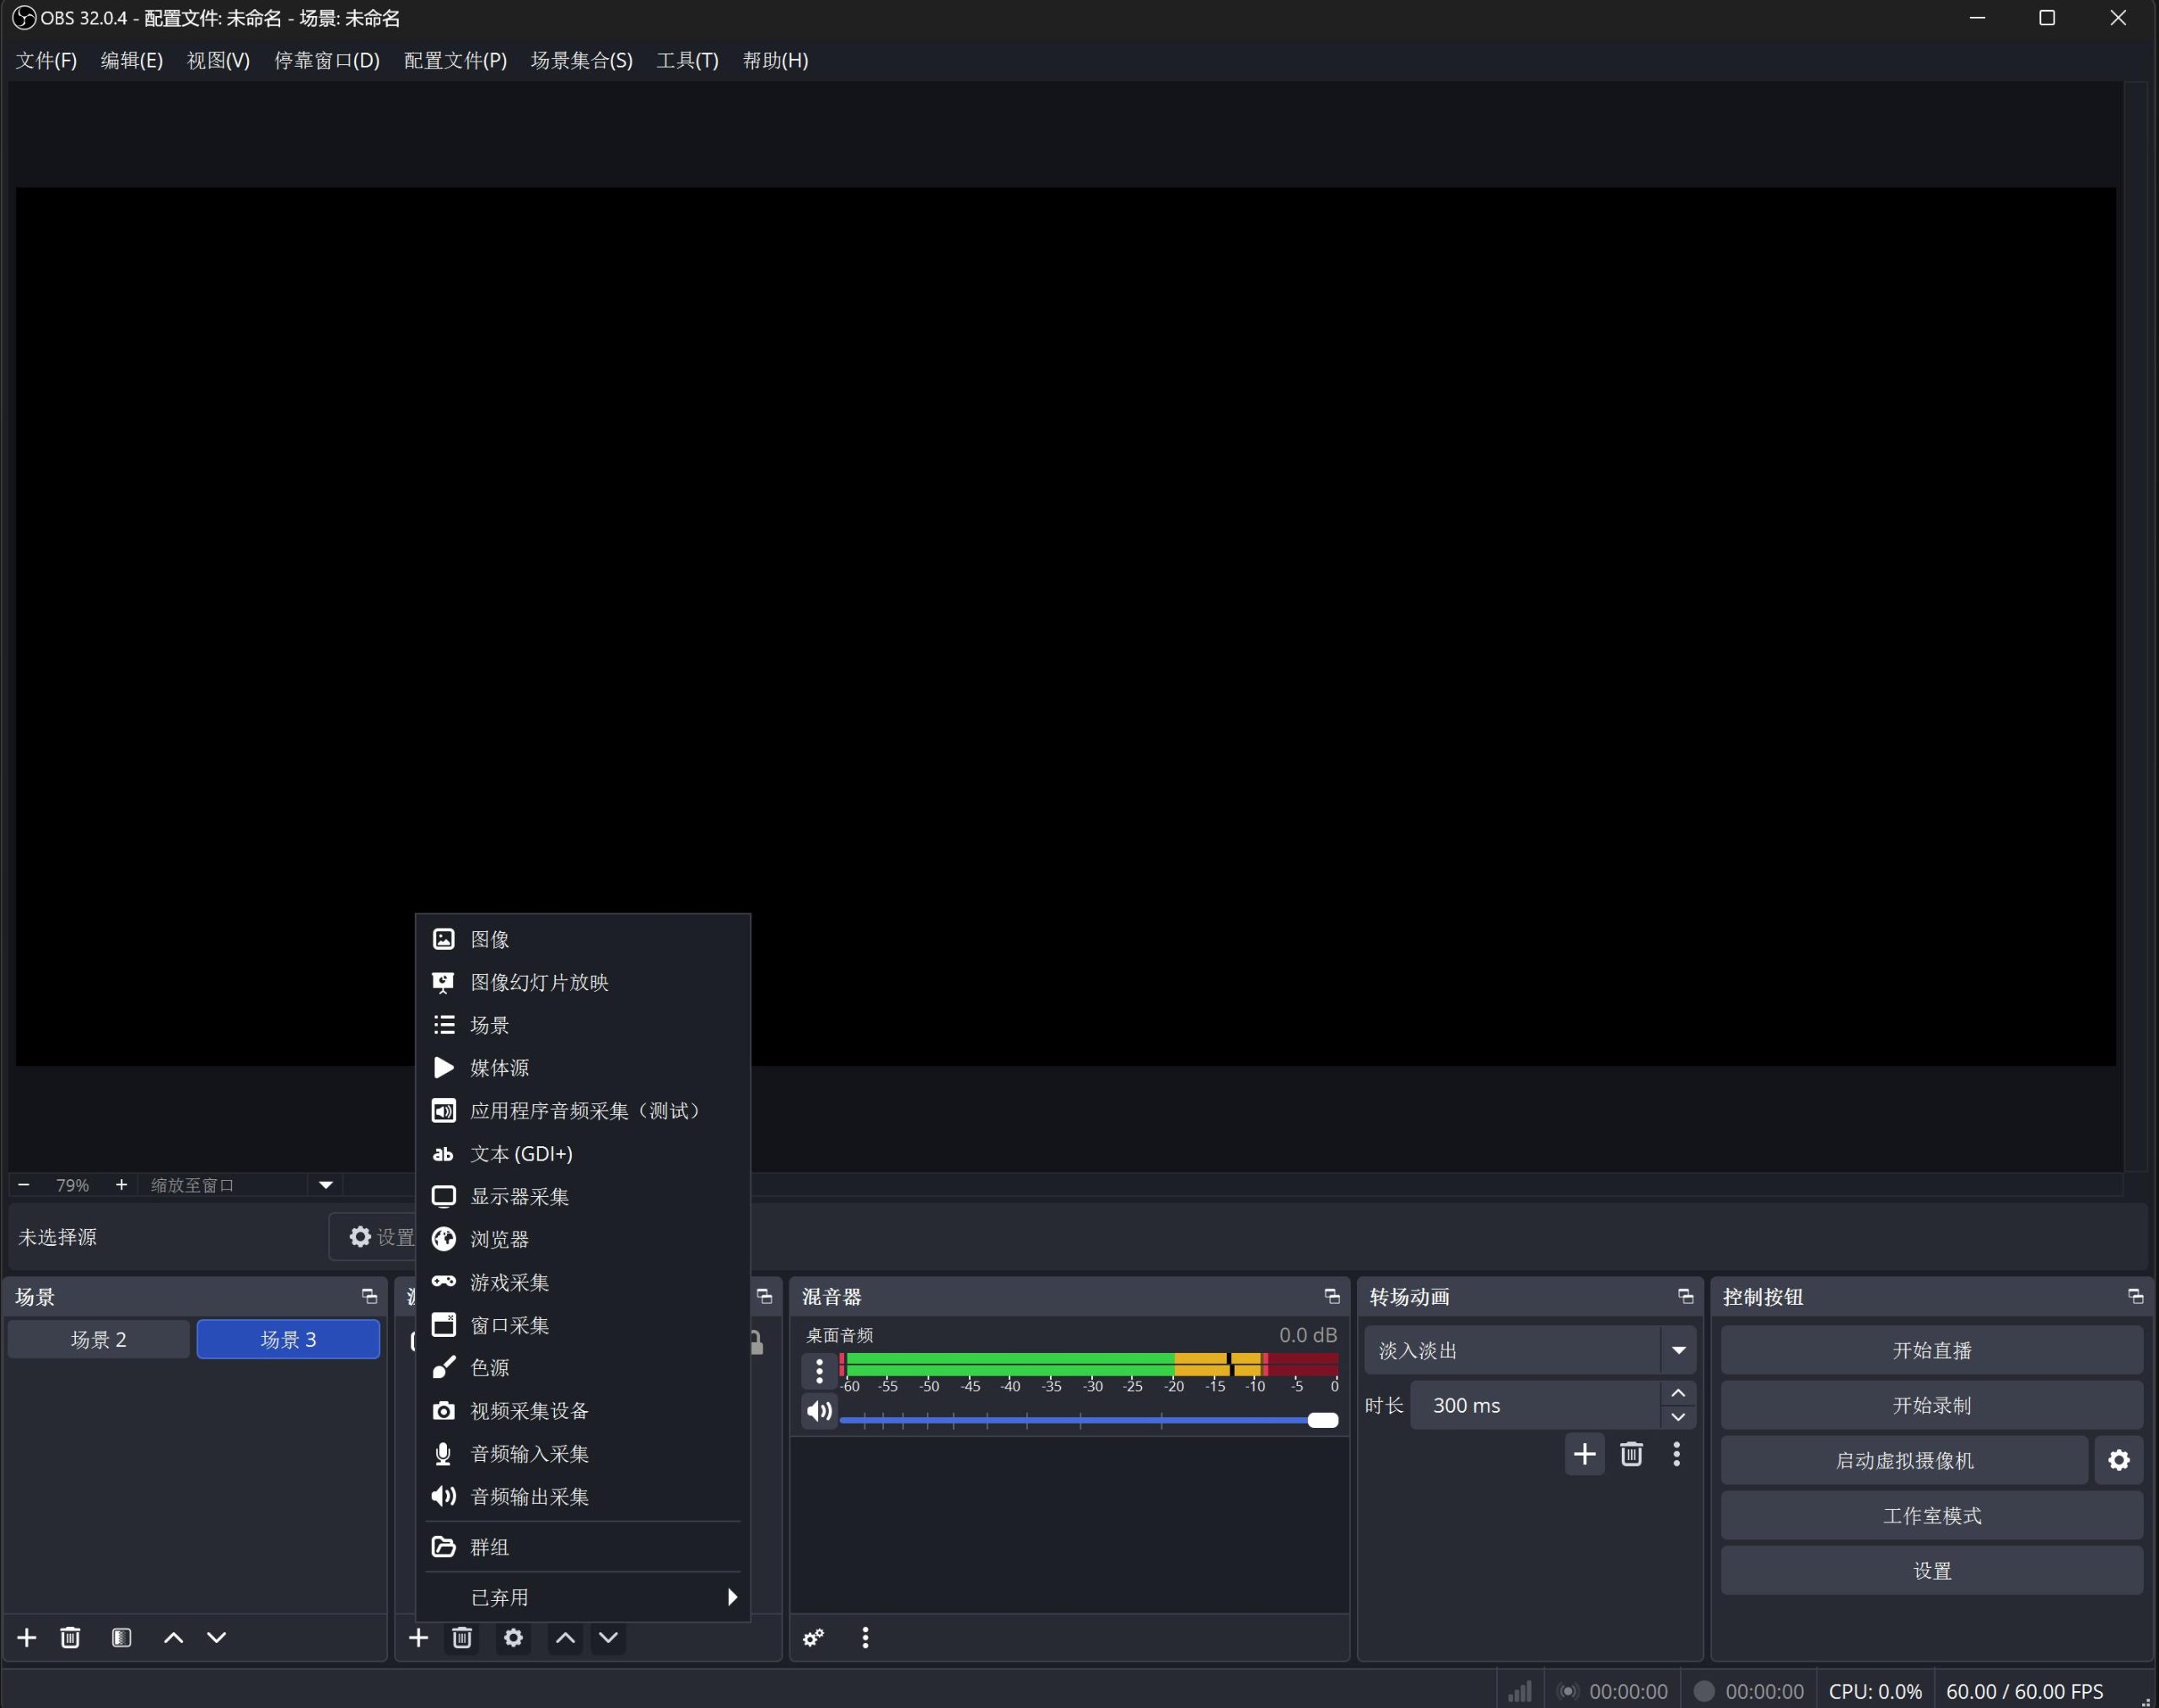Click the add scene plus icon
The height and width of the screenshot is (1708, 2159).
pos(27,1638)
